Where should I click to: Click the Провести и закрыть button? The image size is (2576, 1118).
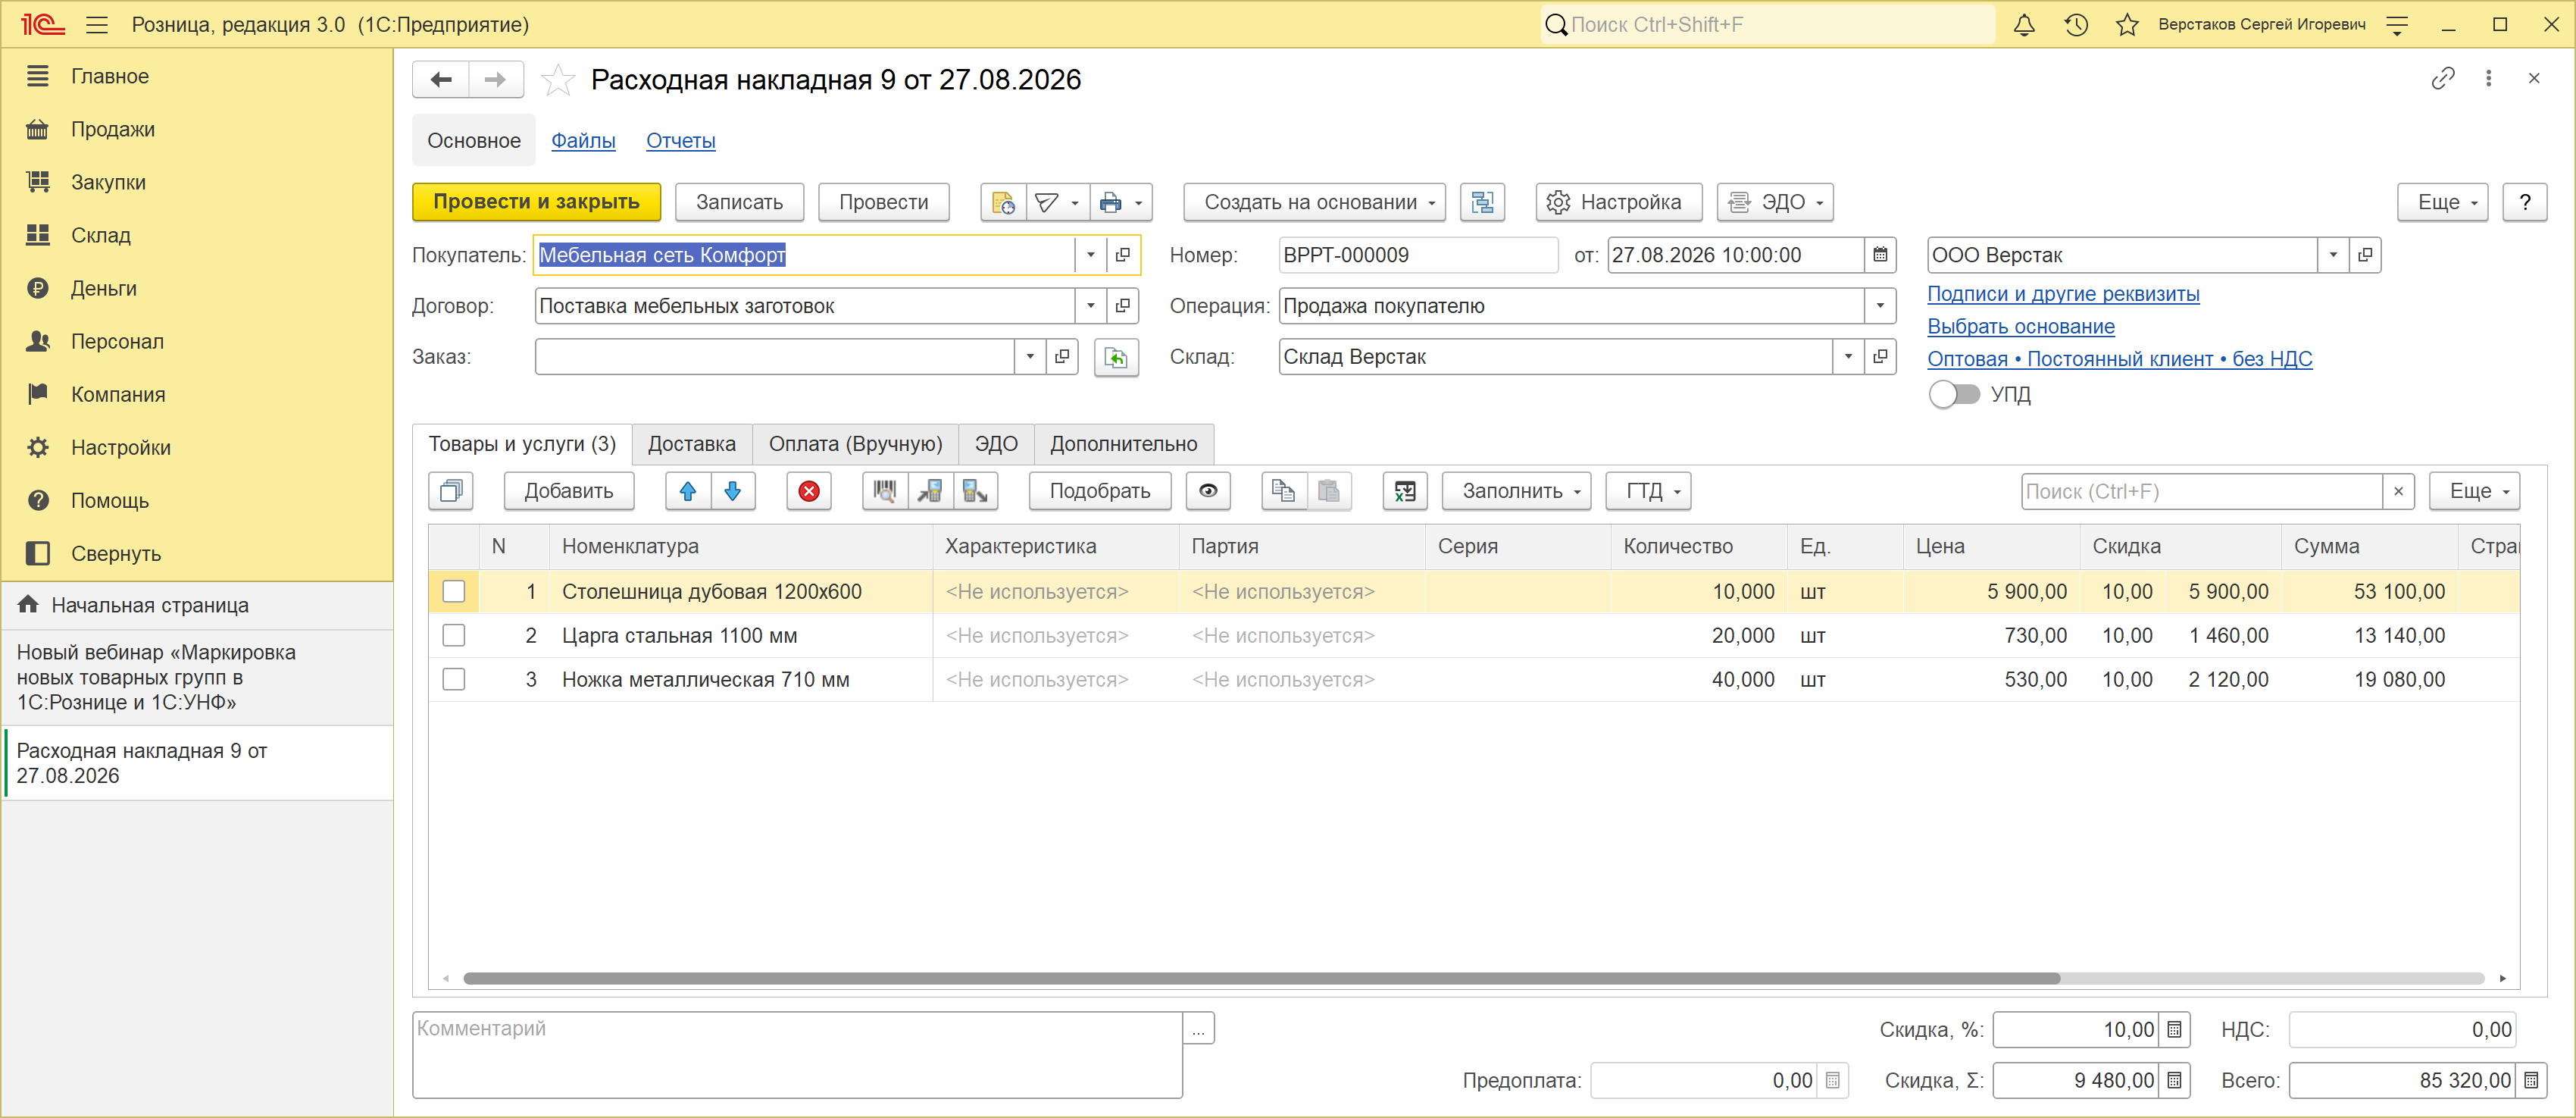[537, 202]
